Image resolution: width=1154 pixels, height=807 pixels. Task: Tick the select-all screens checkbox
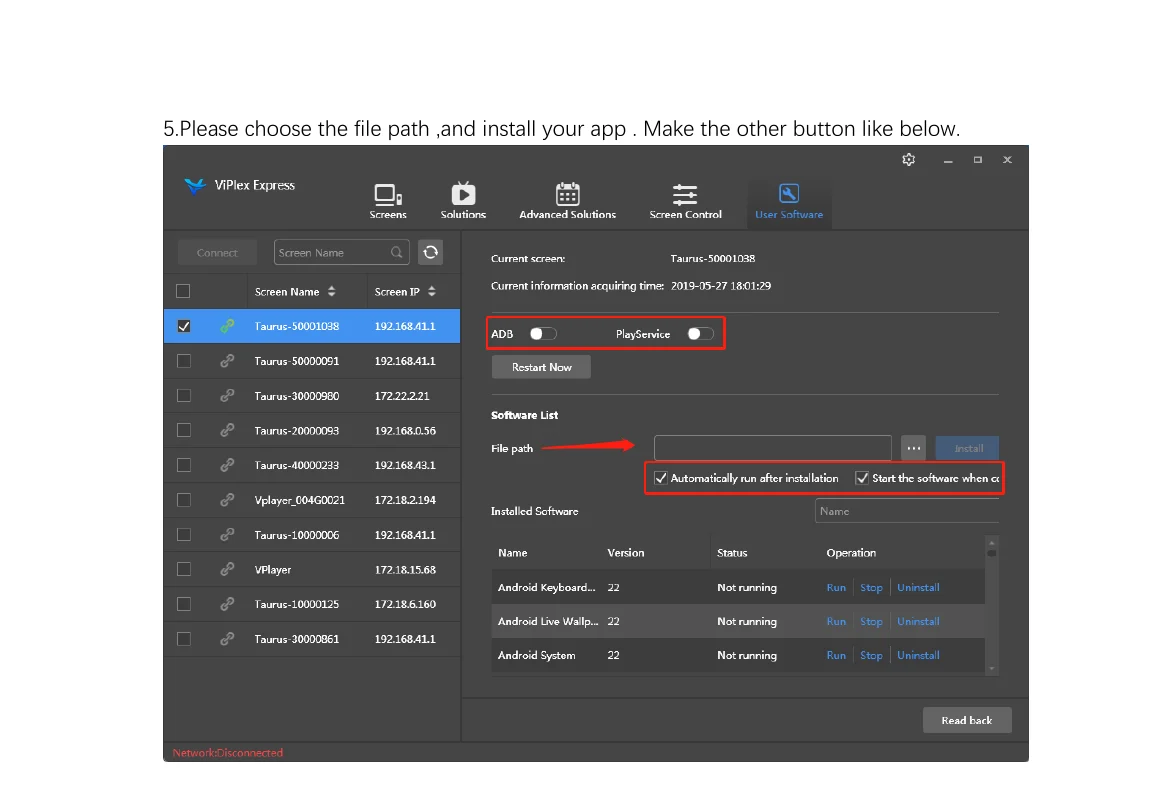[x=183, y=291]
